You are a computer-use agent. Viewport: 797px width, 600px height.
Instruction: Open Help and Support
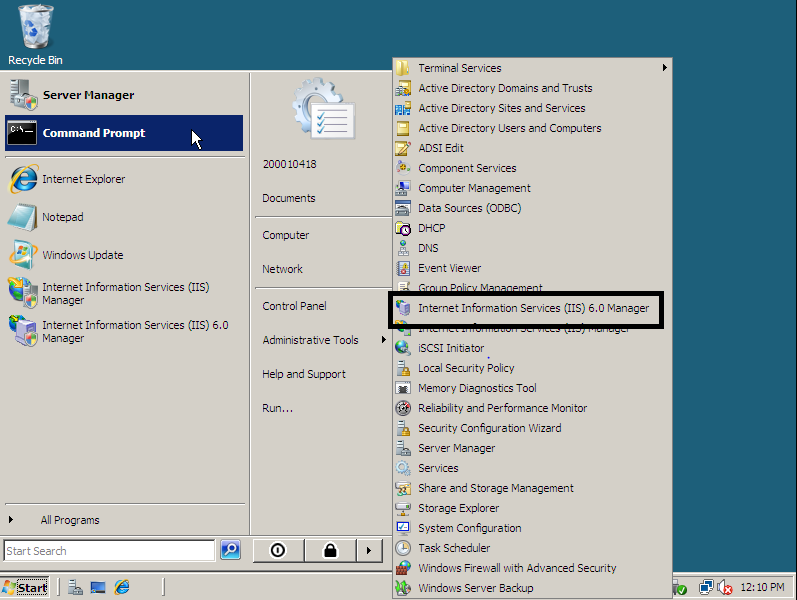click(304, 374)
